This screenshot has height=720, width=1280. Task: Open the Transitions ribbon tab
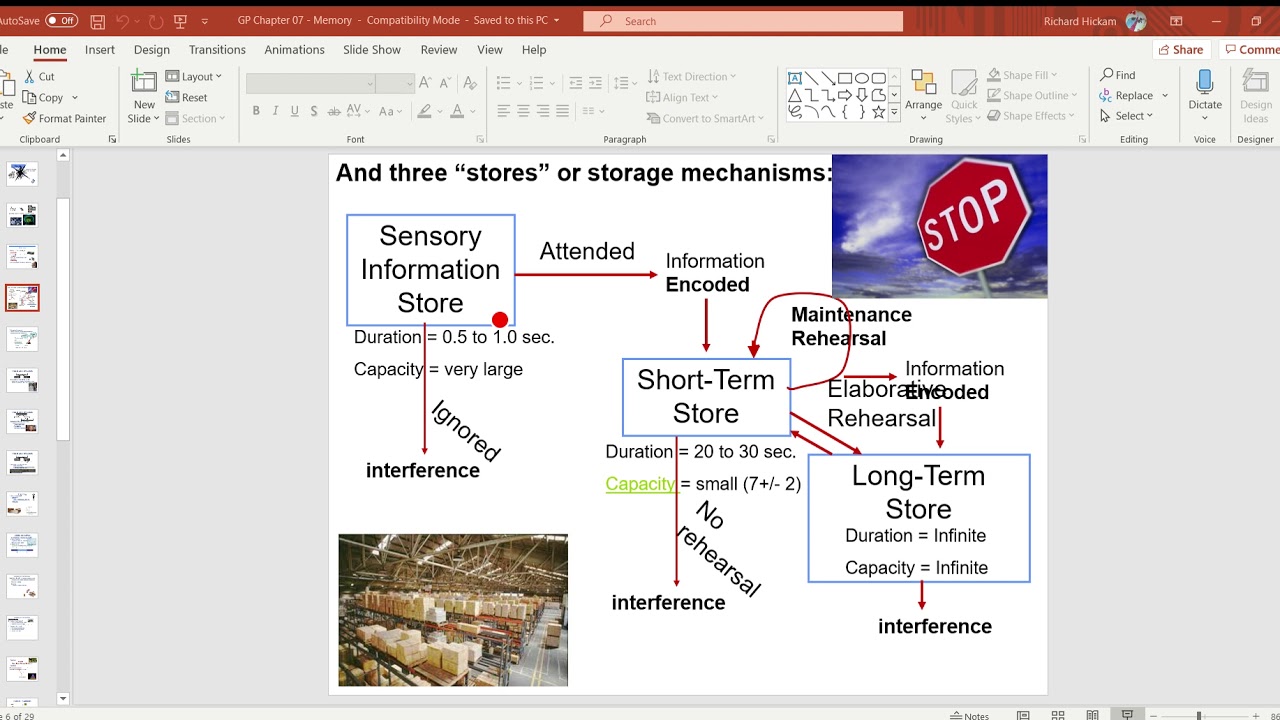tap(217, 50)
